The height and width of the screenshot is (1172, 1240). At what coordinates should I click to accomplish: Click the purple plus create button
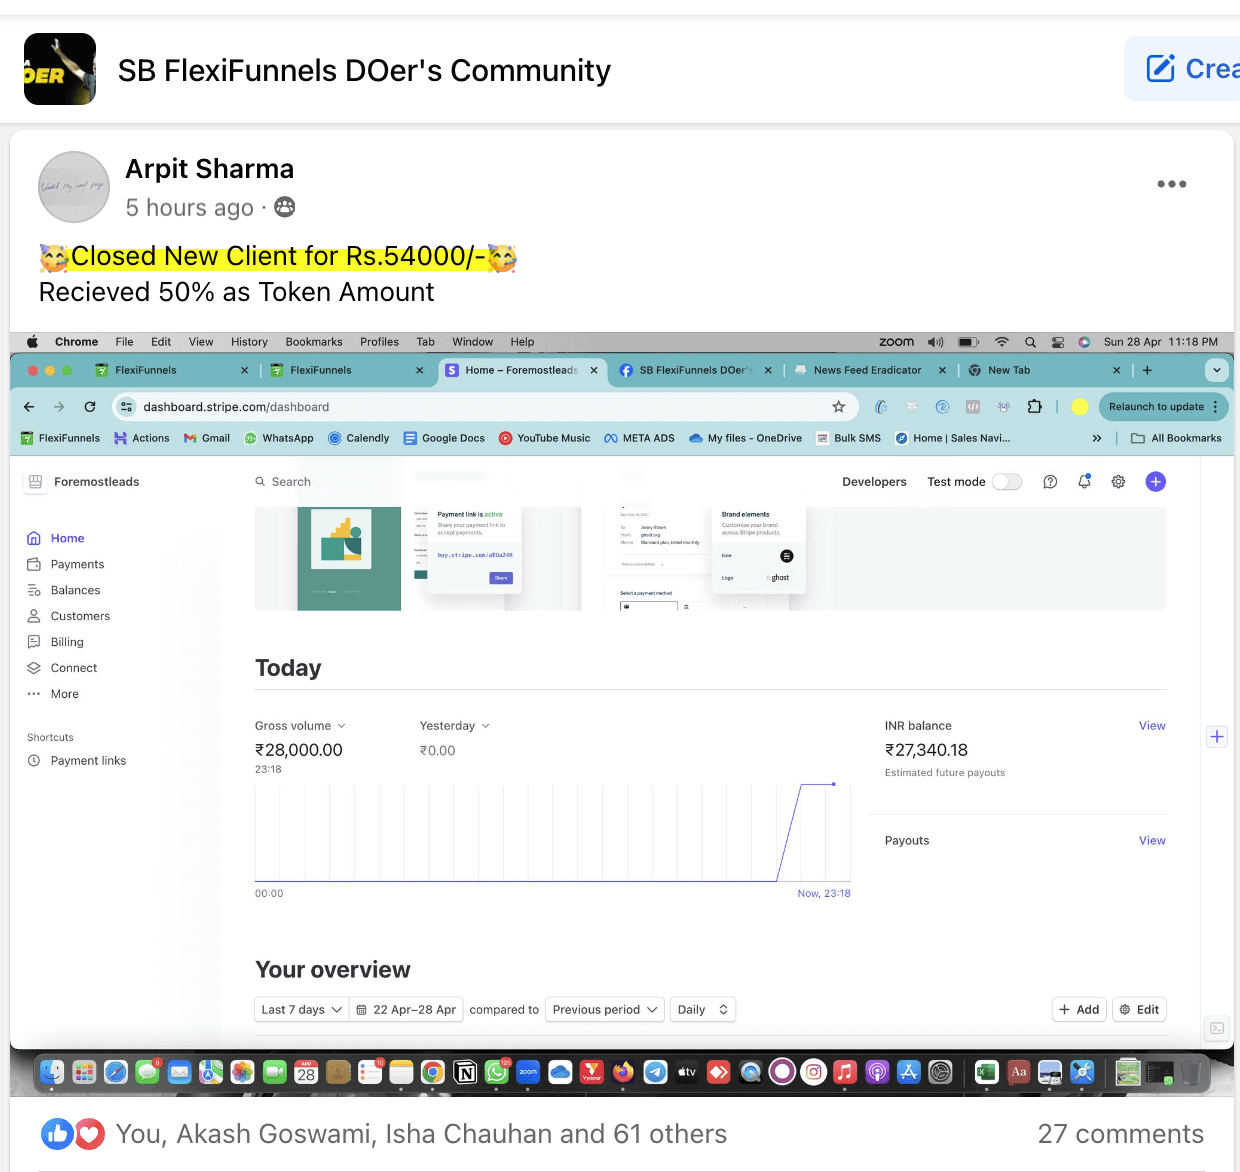(x=1155, y=482)
